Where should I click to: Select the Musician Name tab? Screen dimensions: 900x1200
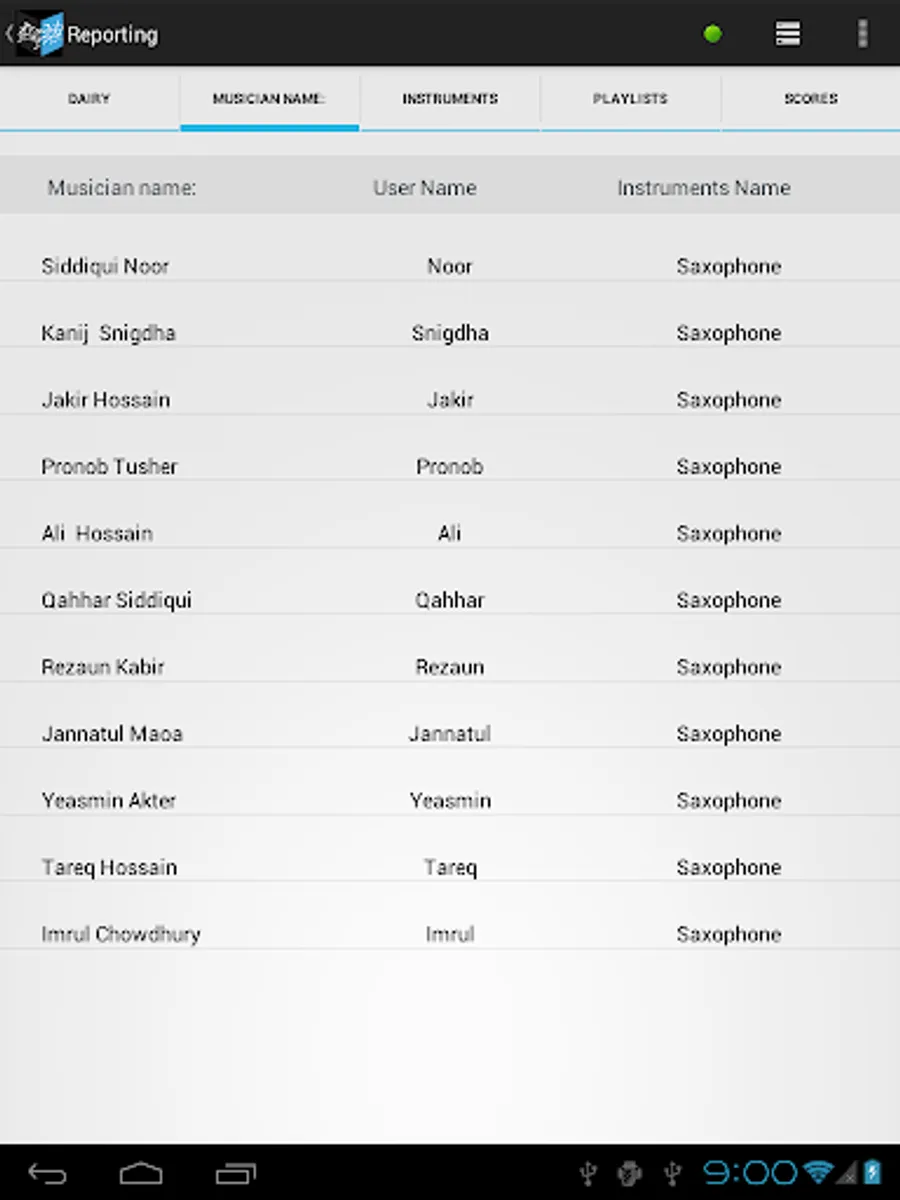click(269, 99)
